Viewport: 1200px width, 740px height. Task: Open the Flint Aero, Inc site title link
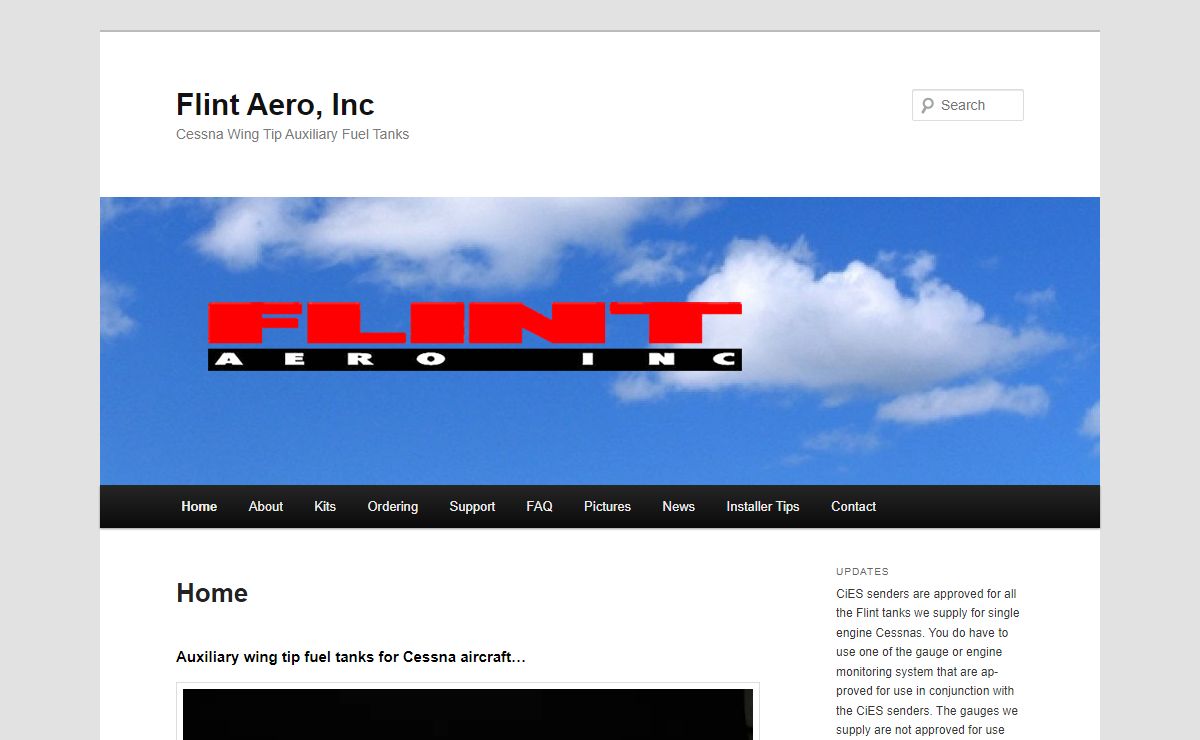pyautogui.click(x=275, y=104)
